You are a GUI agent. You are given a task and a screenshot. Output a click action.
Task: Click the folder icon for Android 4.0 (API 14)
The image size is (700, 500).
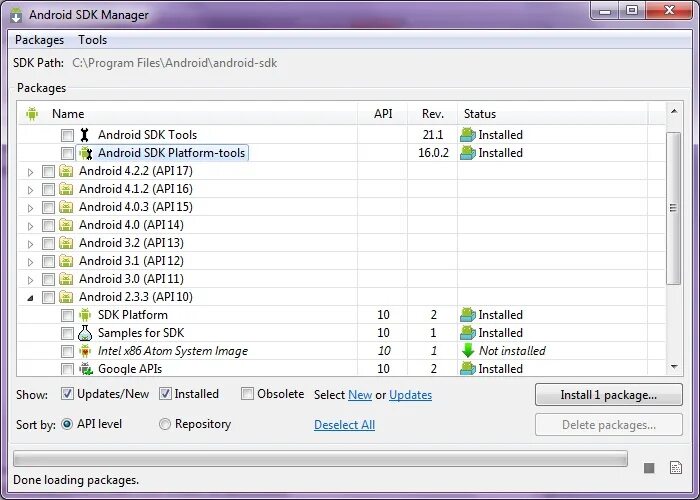coord(66,225)
